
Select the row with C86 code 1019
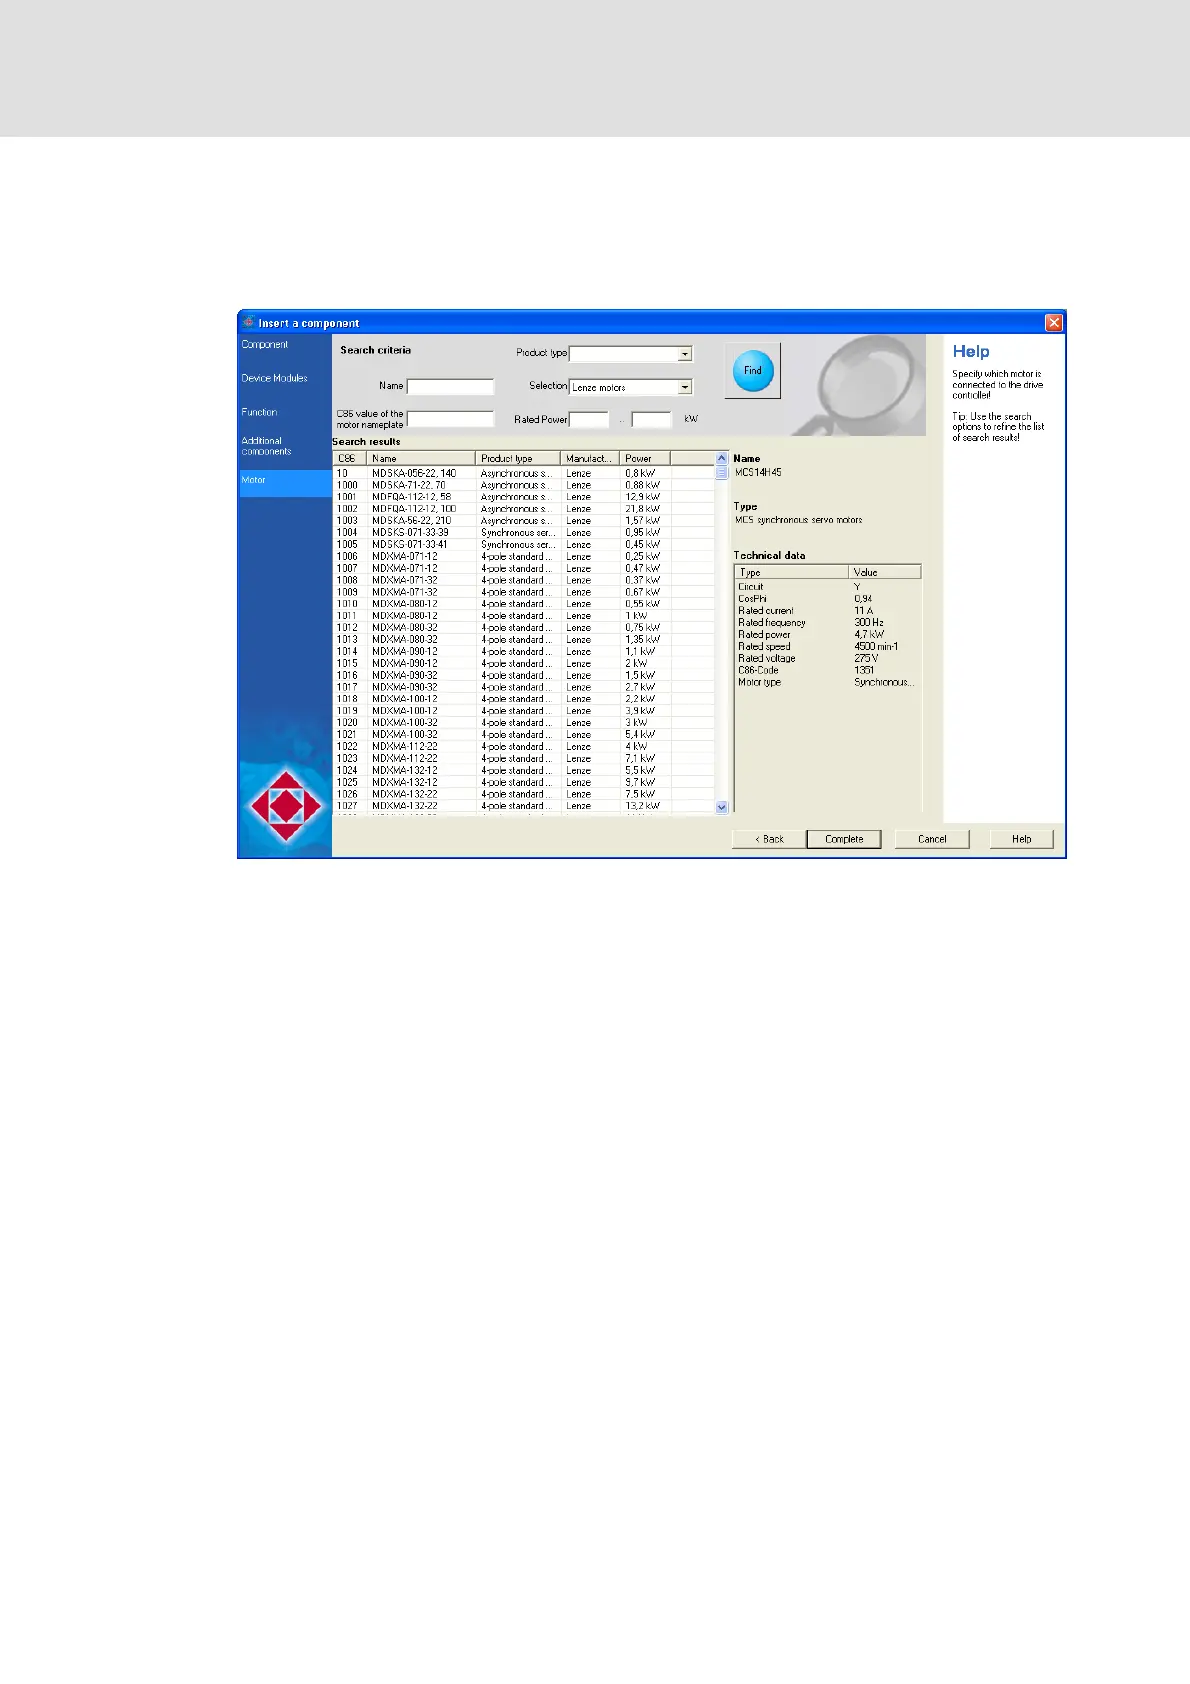(524, 711)
